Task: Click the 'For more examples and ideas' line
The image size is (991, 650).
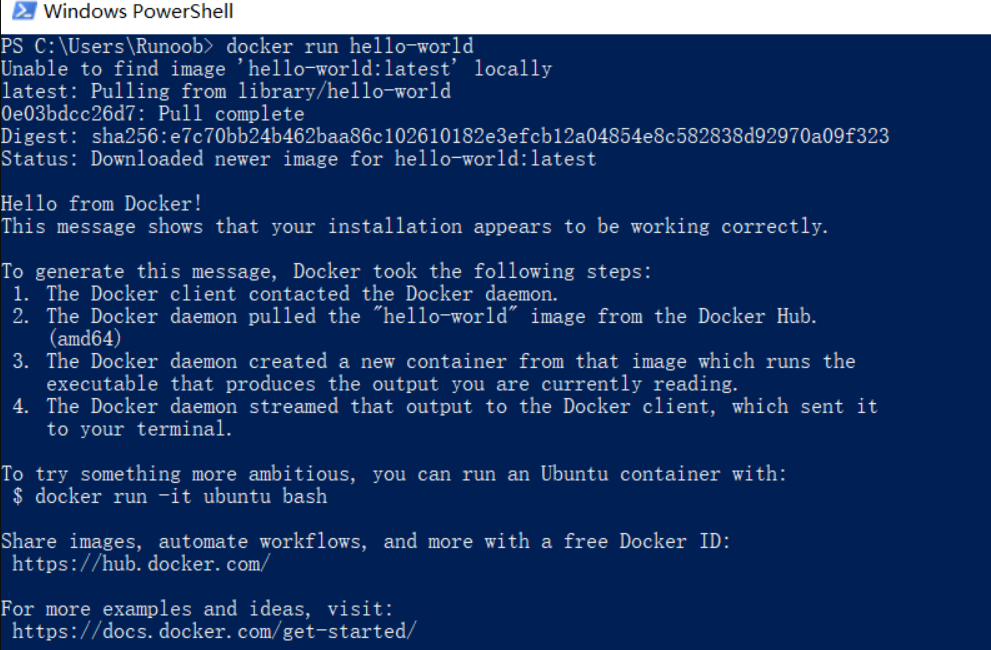Action: (x=197, y=609)
